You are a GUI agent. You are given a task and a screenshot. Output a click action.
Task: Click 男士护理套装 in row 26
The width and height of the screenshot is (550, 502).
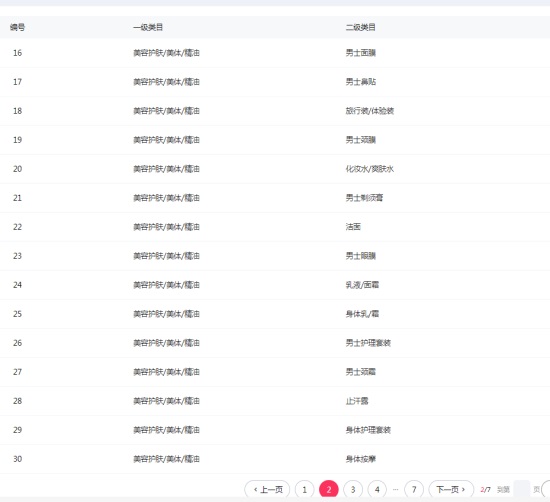point(368,343)
